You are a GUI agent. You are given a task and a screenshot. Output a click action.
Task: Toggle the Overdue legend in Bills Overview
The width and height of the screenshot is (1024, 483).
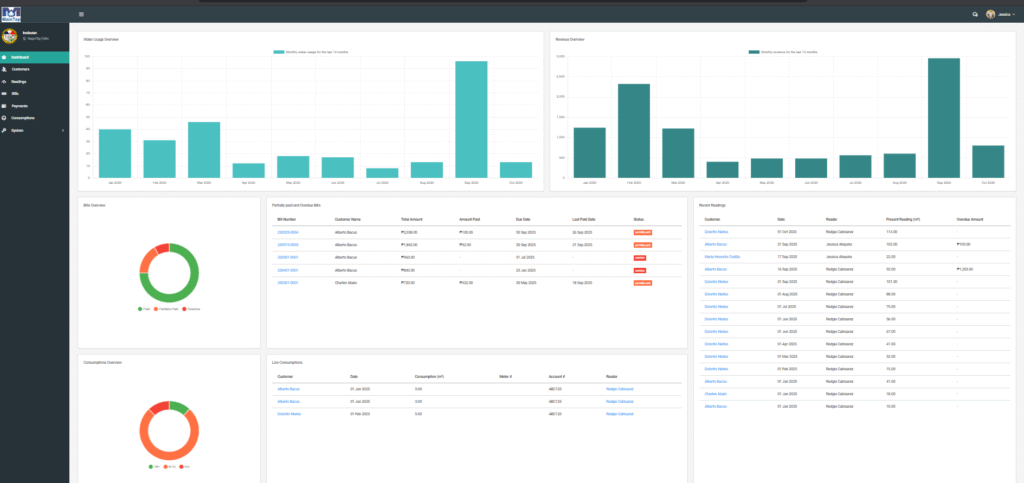click(x=188, y=309)
